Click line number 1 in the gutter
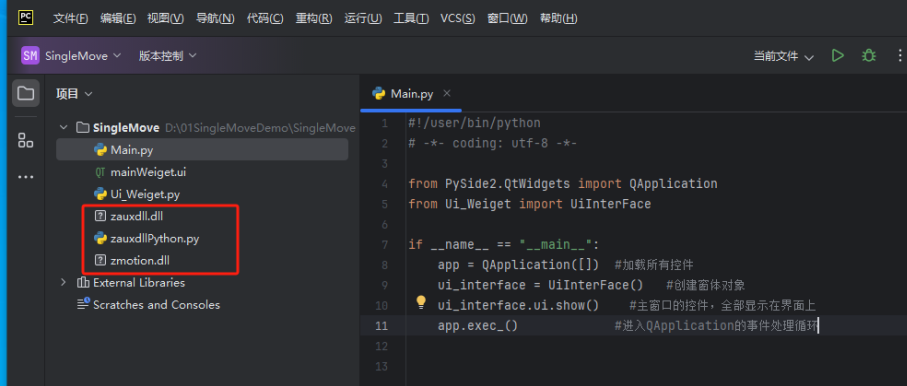Image resolution: width=907 pixels, height=386 pixels. click(x=385, y=123)
